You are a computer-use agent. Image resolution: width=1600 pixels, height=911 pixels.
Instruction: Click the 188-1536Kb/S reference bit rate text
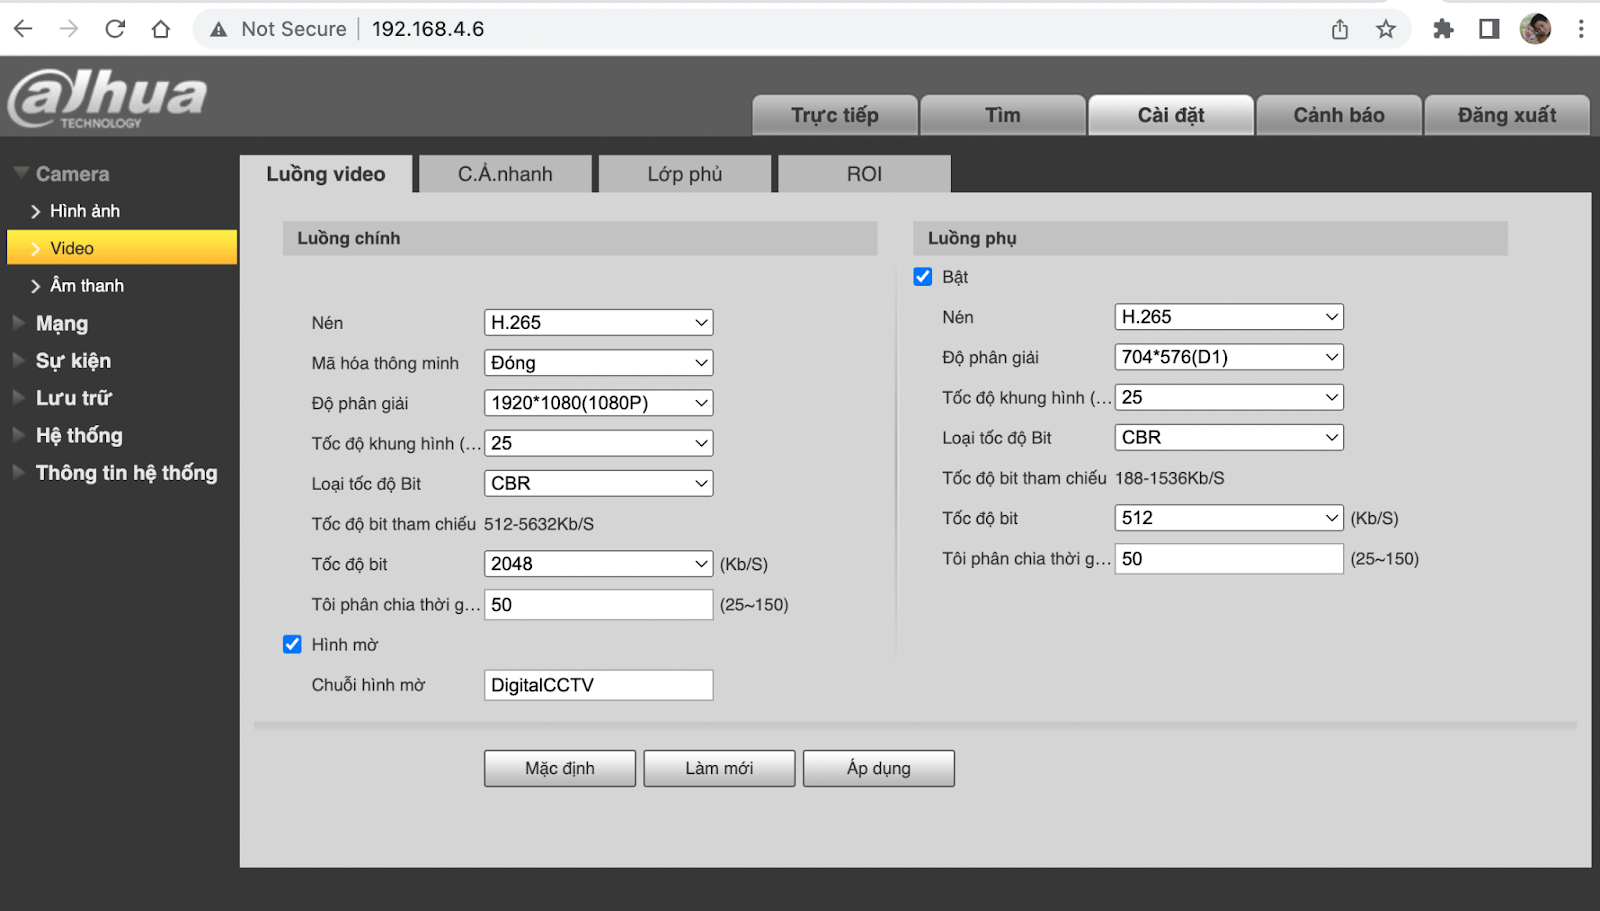[x=1170, y=478]
